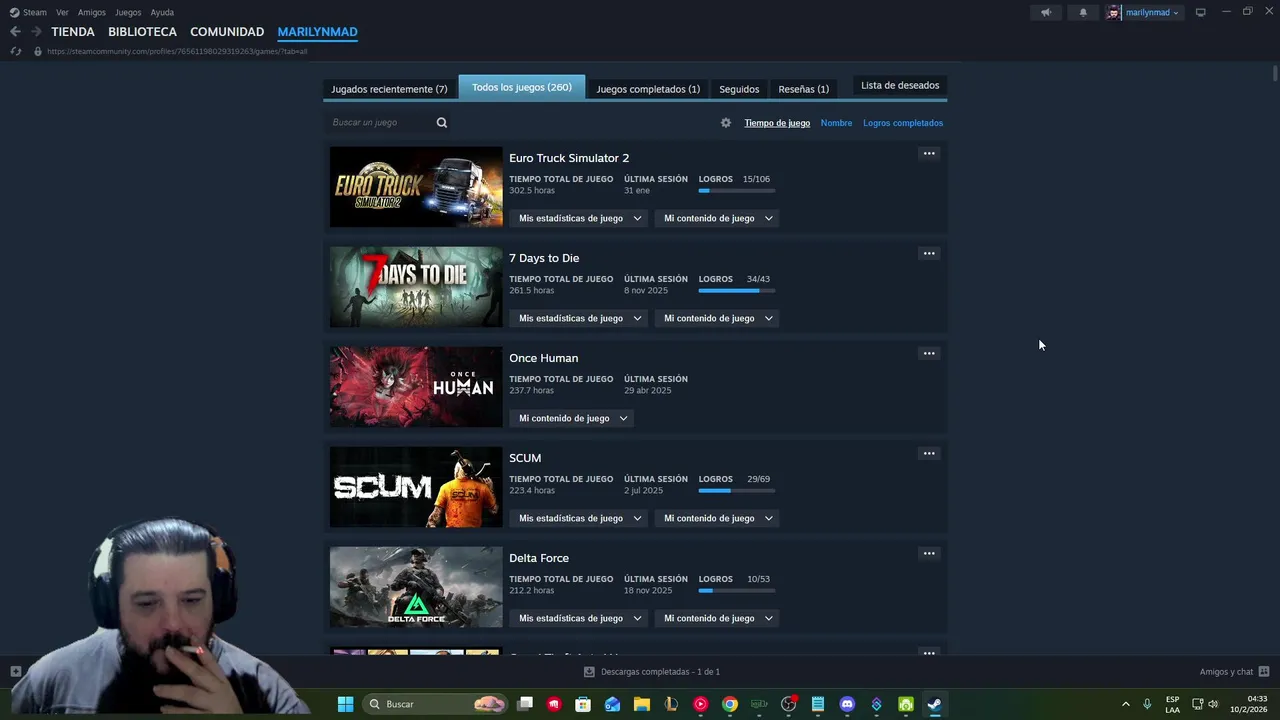Open options menu for Euro Truck Simulator 2
This screenshot has height=720, width=1280.
(x=929, y=154)
